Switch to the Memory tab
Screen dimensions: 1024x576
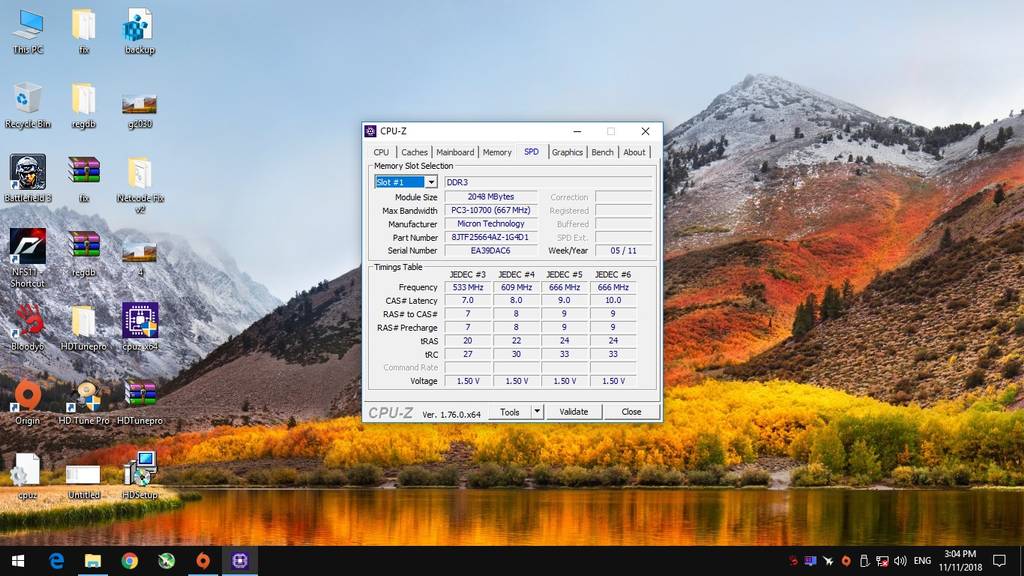coord(497,152)
